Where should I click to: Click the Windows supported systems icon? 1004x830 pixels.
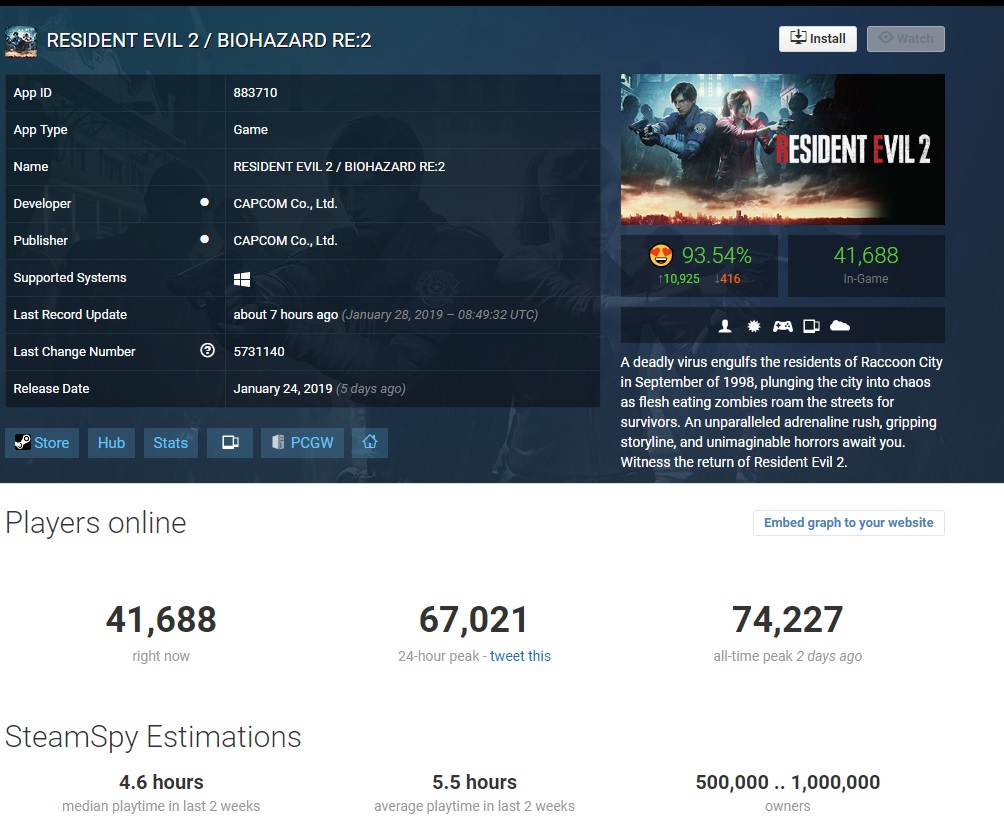tap(242, 278)
